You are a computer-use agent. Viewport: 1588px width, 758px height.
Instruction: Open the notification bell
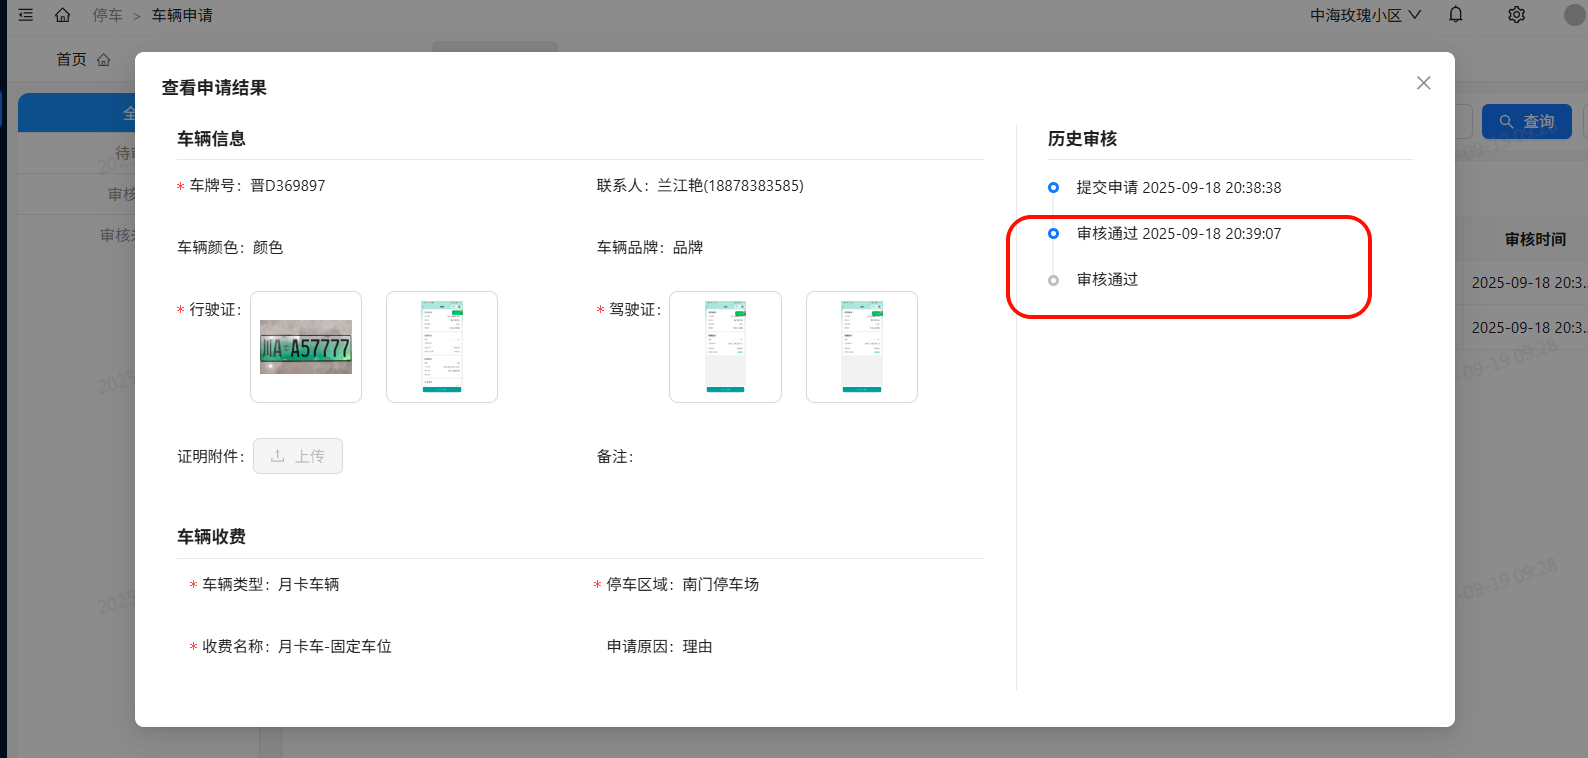coord(1456,15)
